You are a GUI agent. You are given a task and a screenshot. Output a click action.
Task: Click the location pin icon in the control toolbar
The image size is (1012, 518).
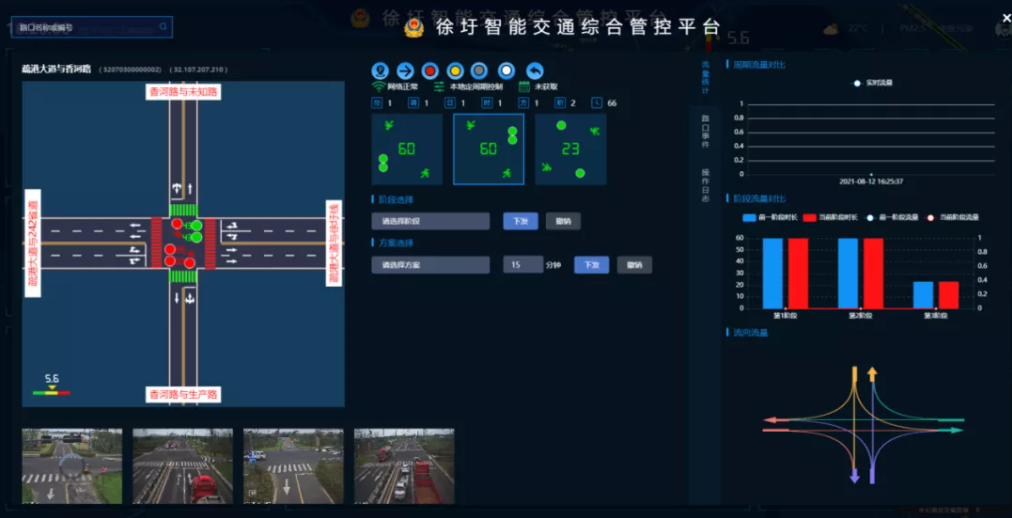coord(380,70)
